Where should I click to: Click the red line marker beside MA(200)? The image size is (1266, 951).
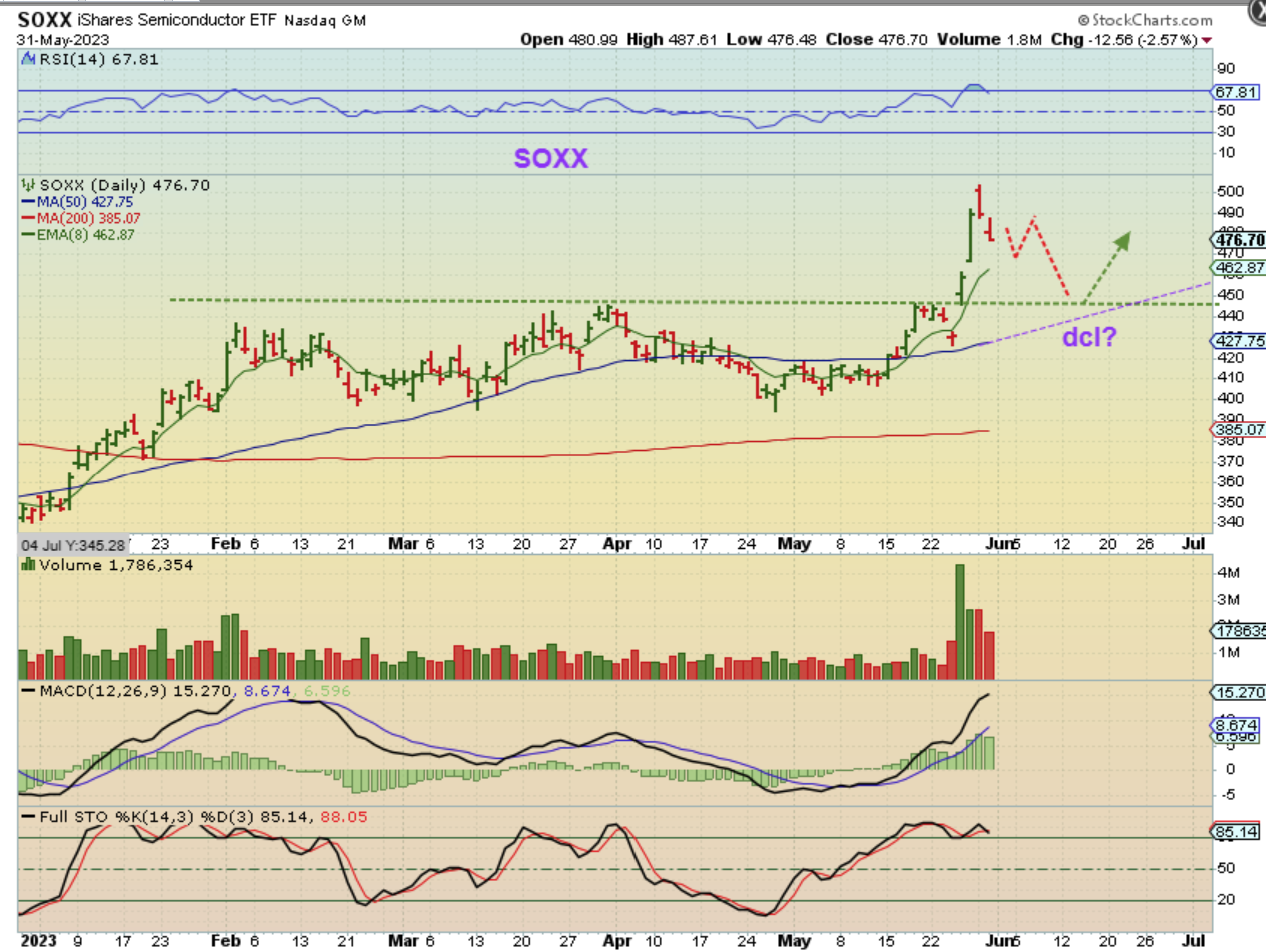[28, 218]
